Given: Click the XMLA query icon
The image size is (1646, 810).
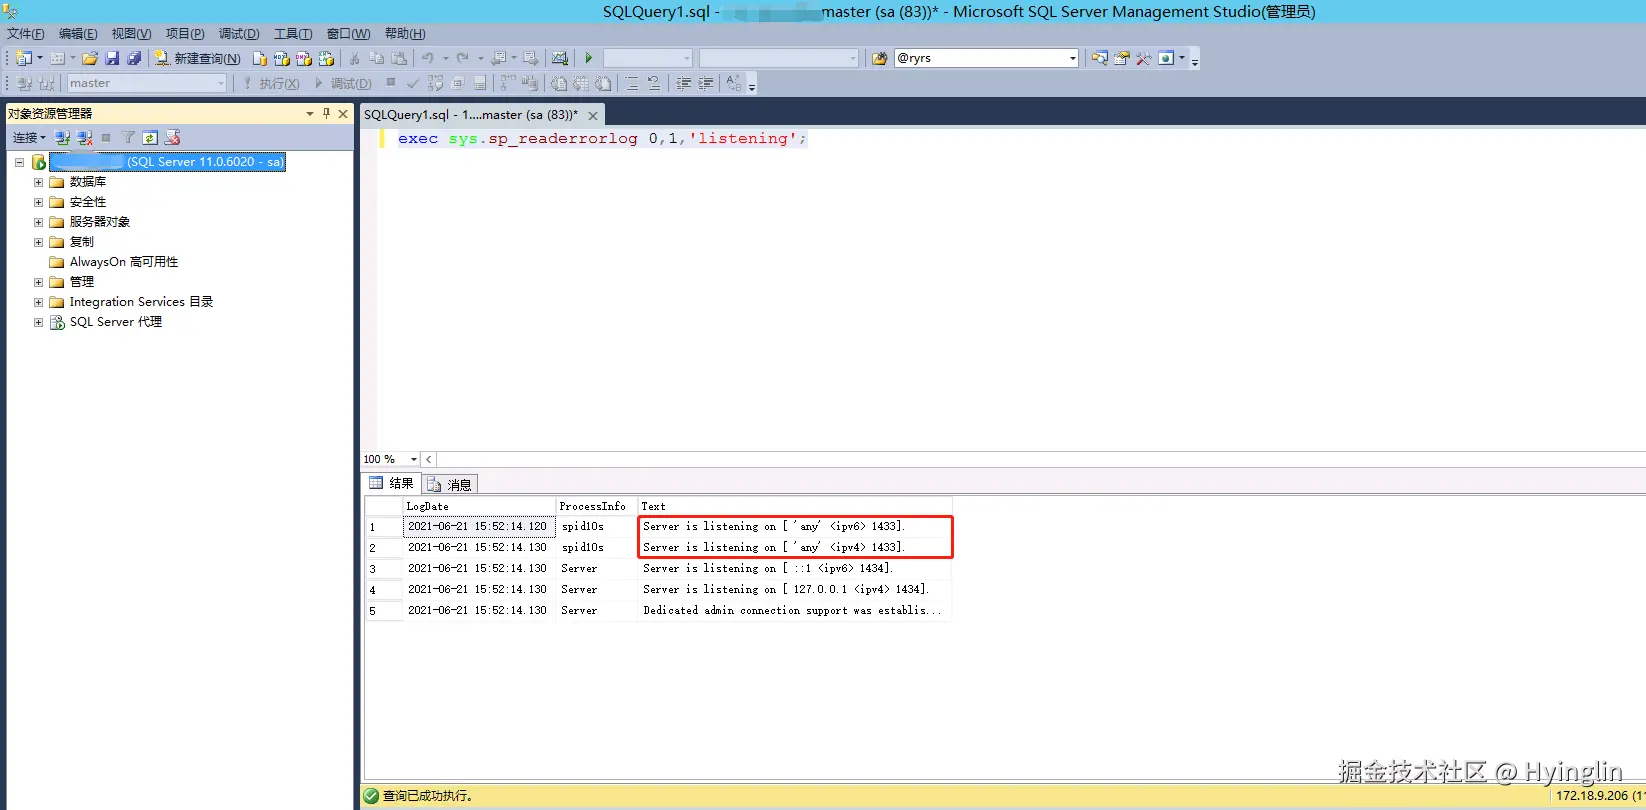Looking at the screenshot, I should coord(326,58).
